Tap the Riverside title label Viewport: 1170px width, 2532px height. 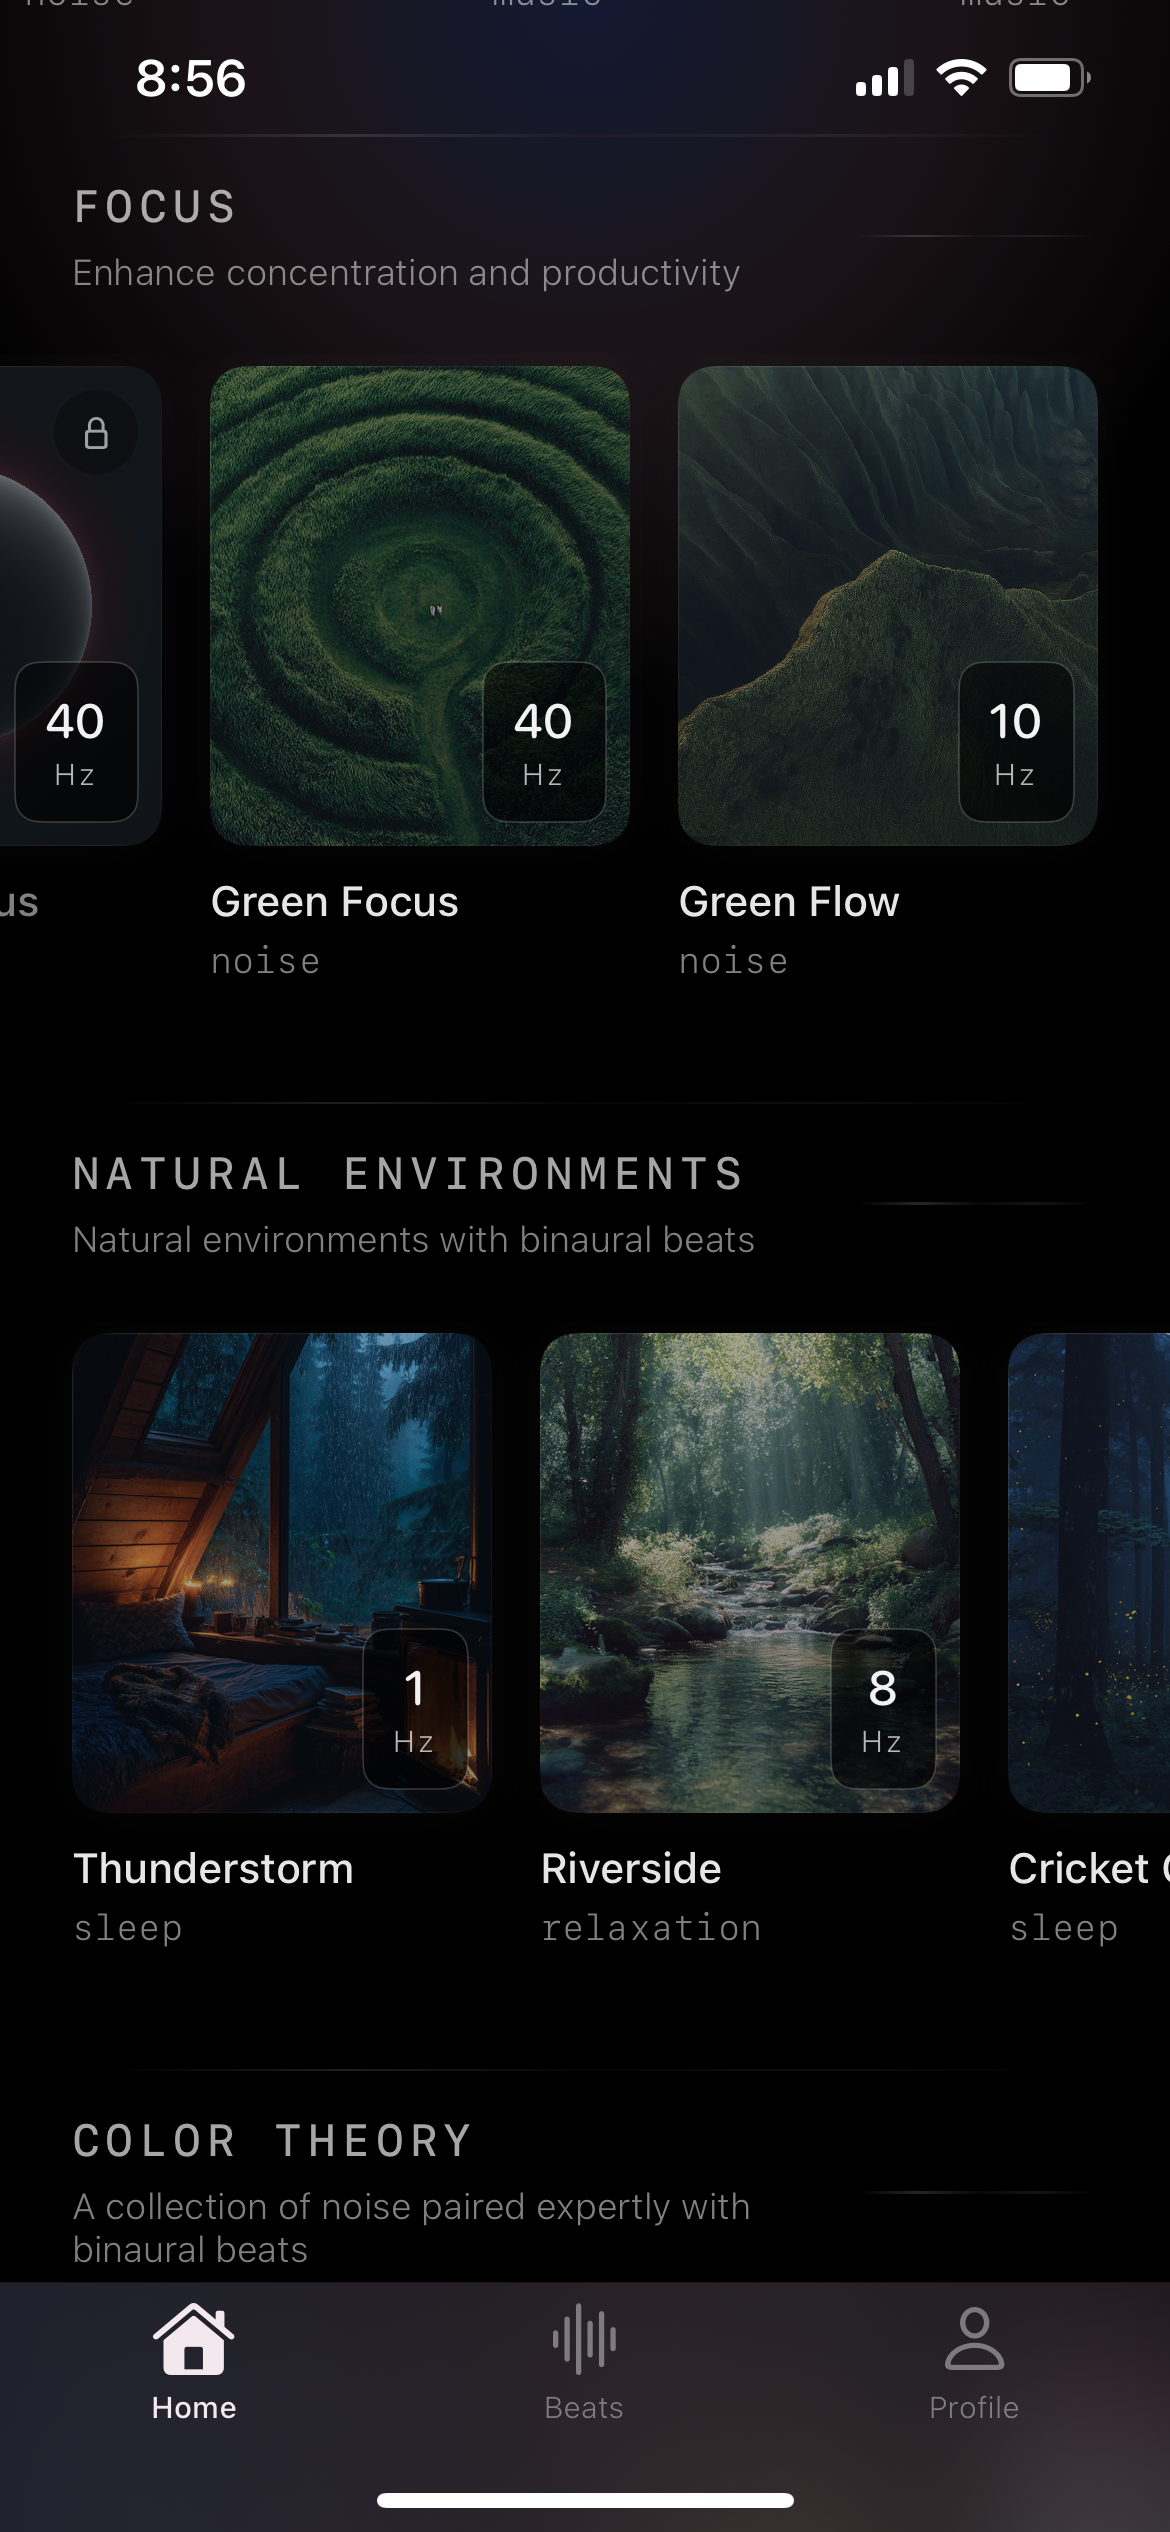[x=631, y=1869]
